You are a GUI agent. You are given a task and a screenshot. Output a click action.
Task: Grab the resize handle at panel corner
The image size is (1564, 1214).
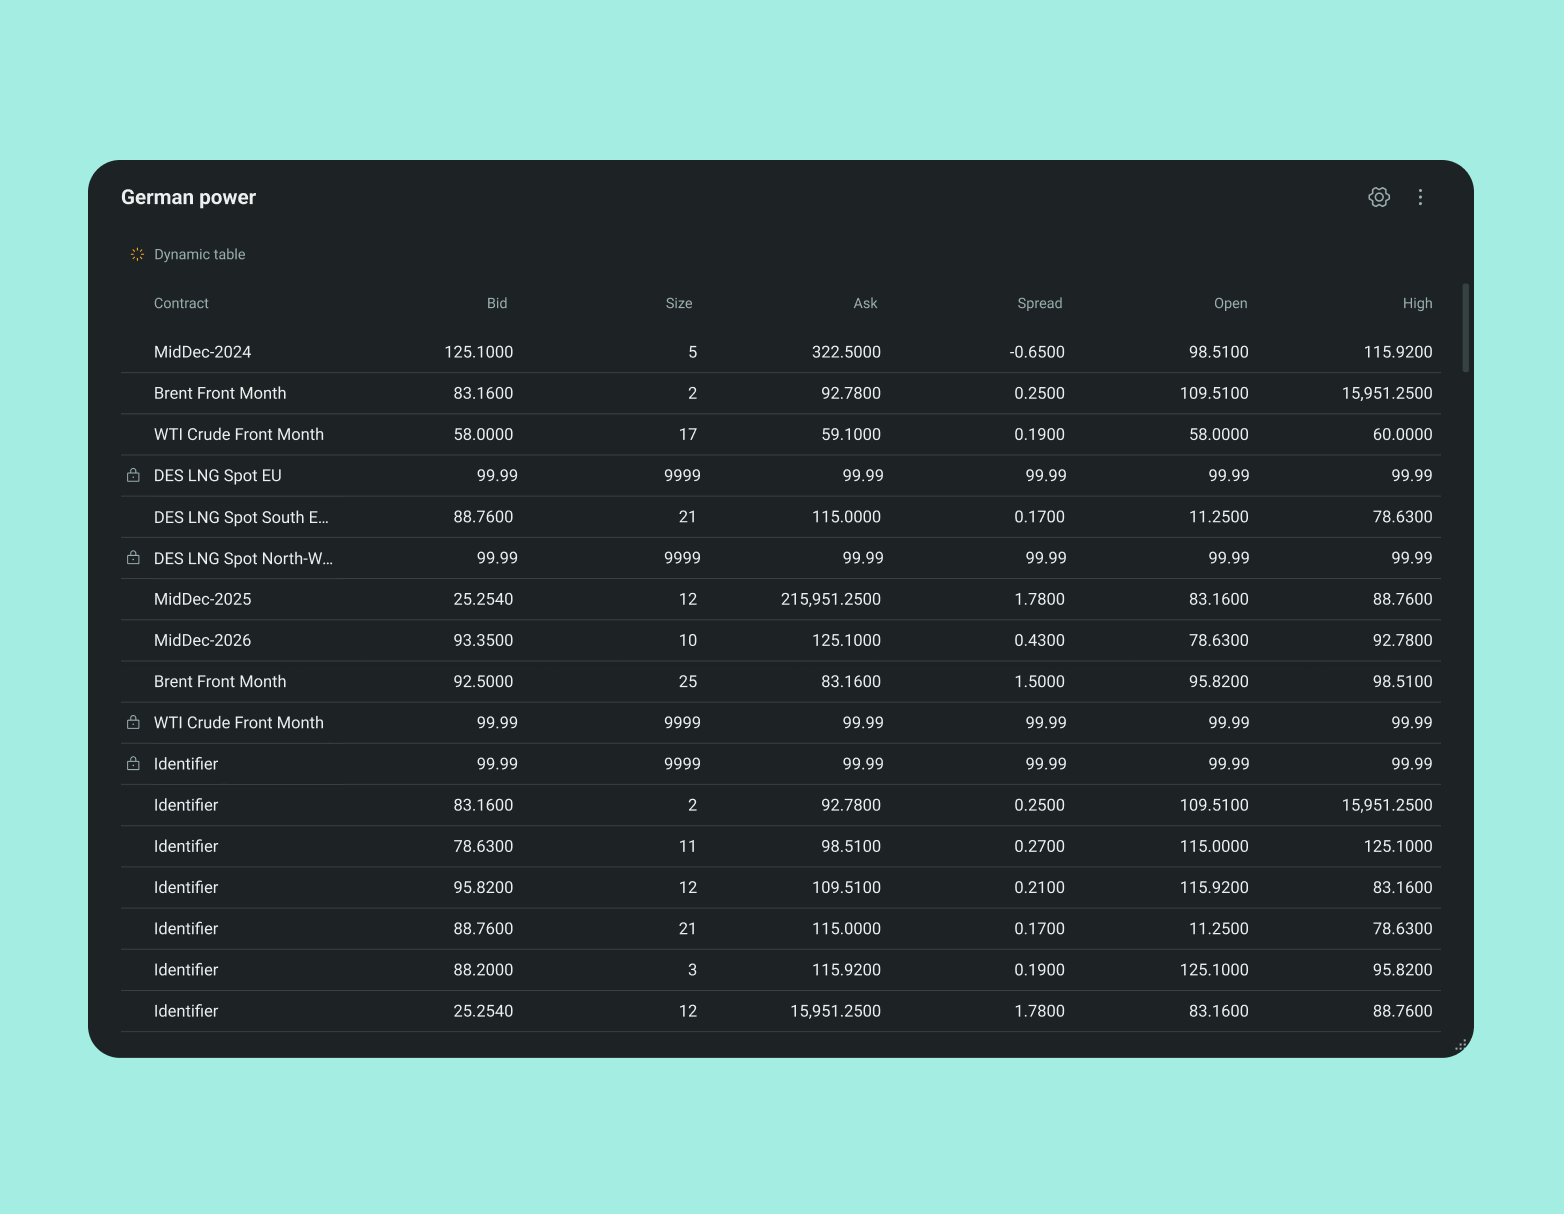1460,1045
